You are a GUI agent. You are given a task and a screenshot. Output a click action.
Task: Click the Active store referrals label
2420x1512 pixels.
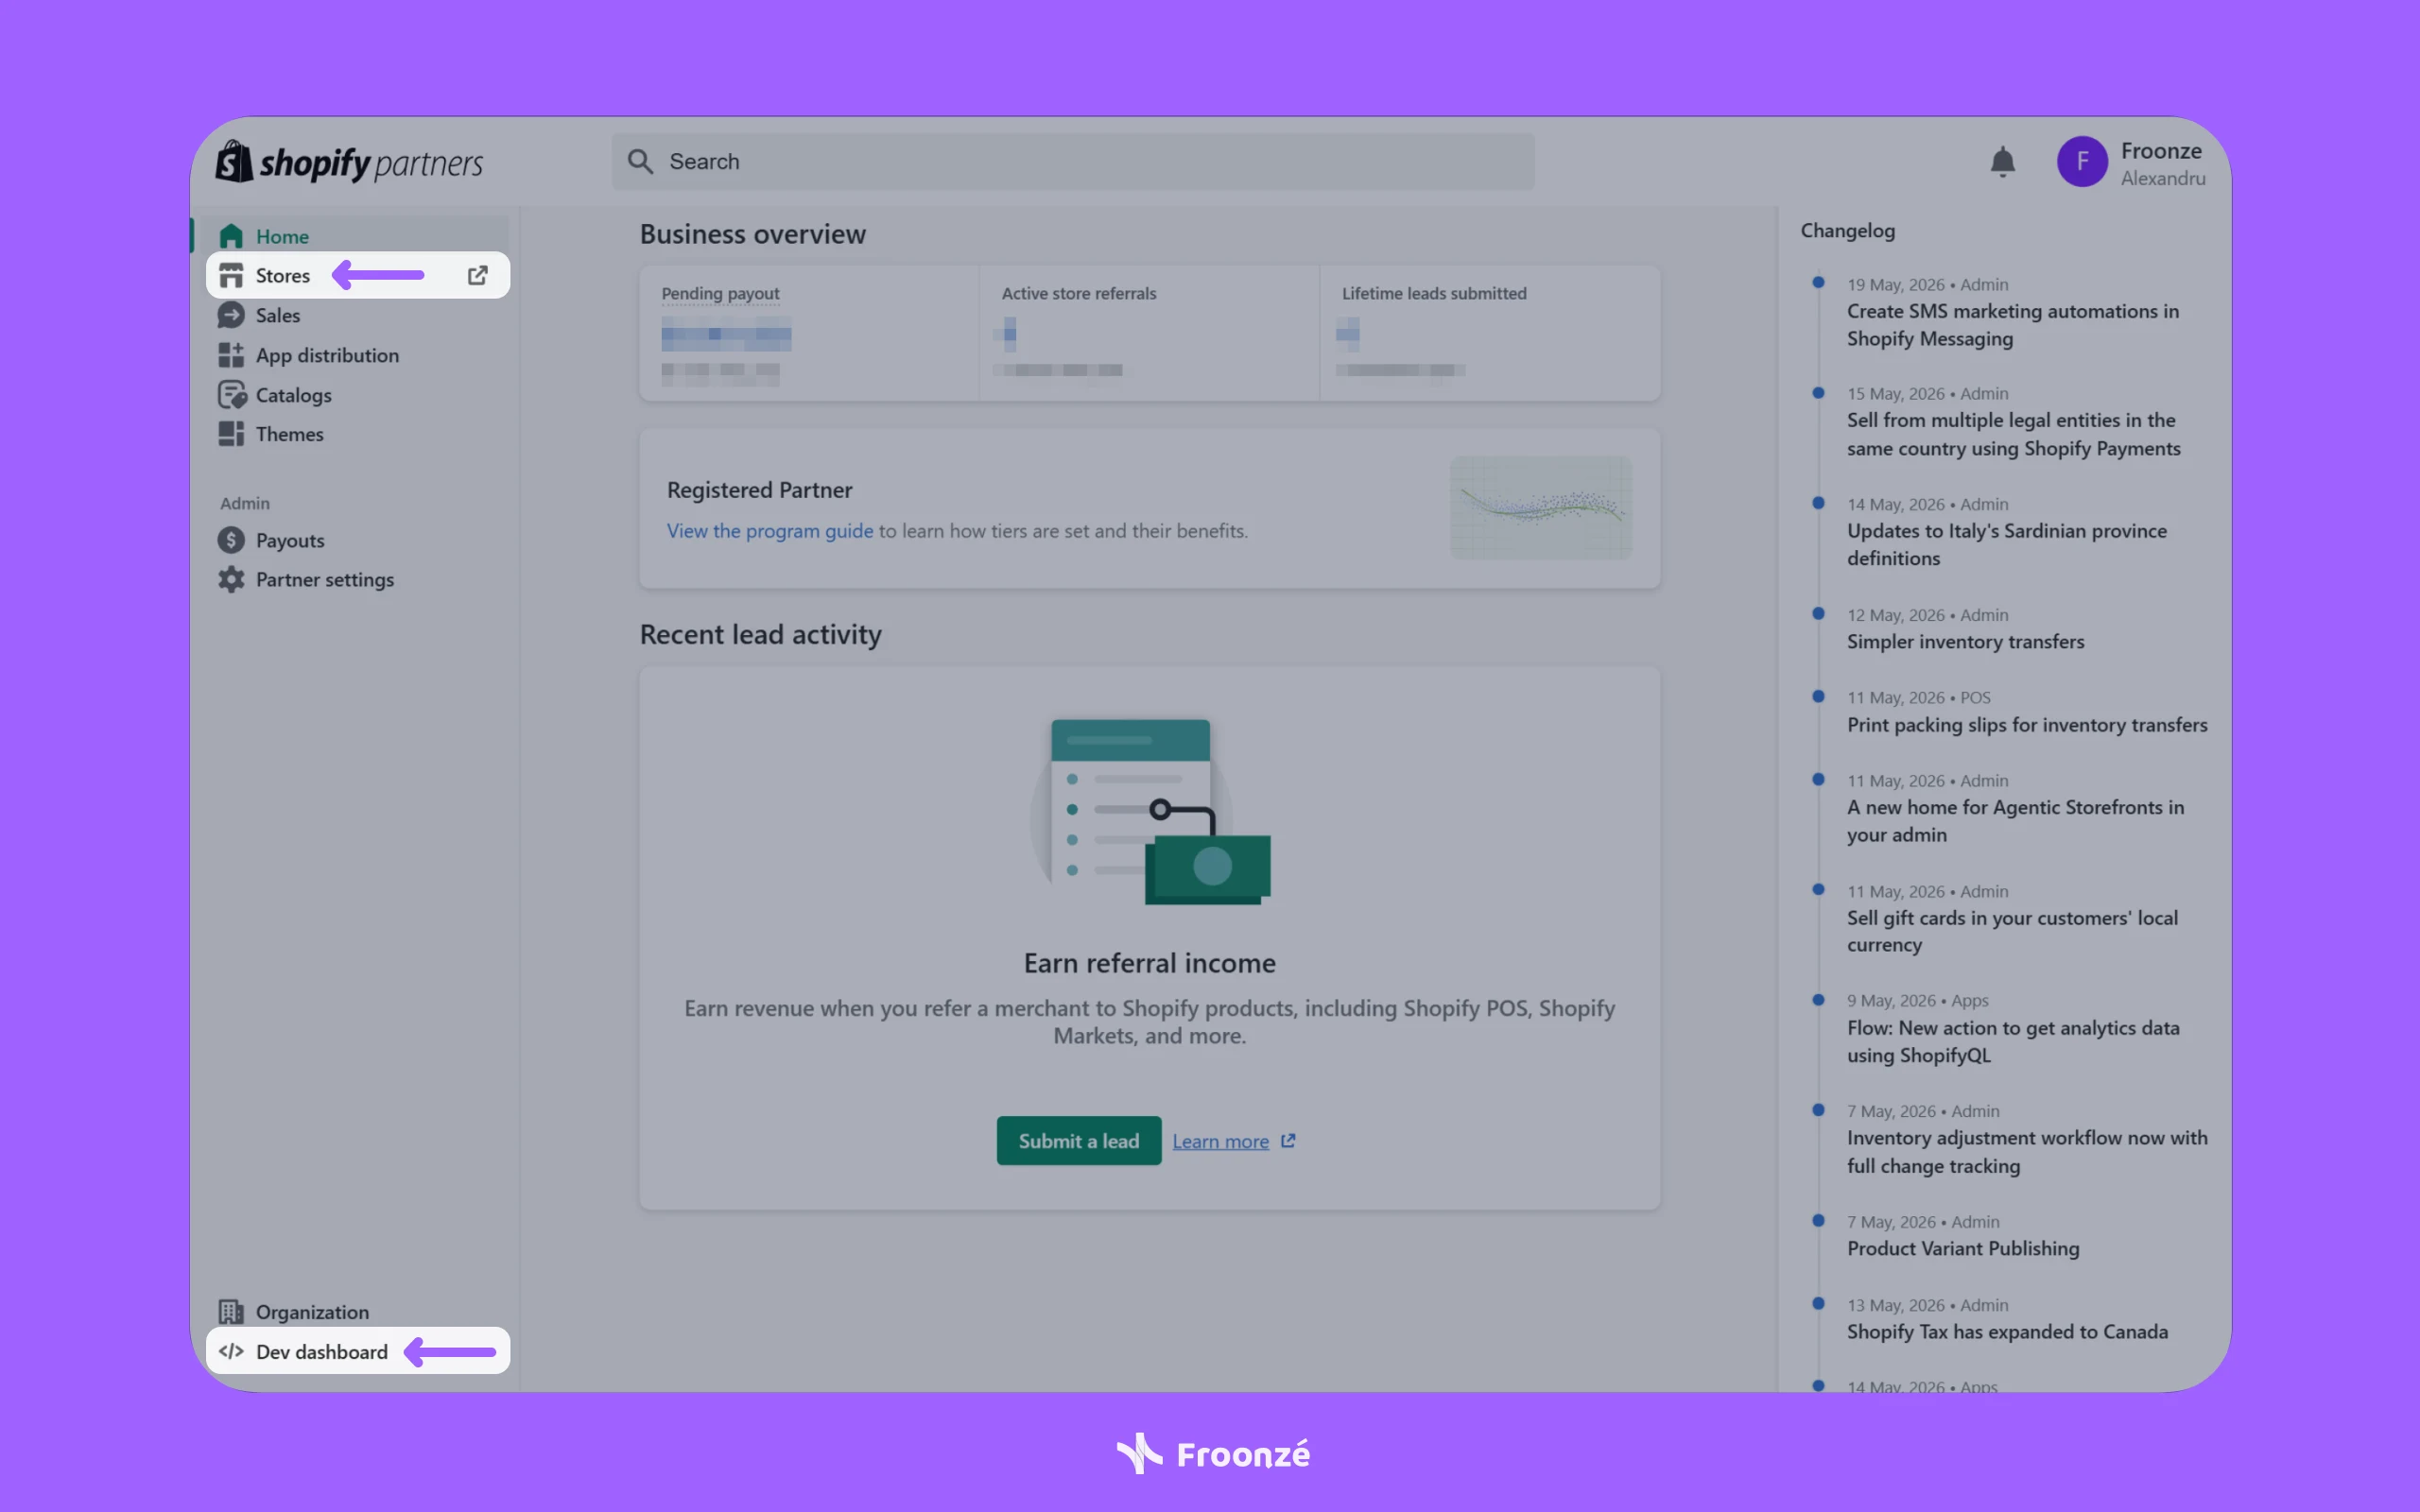(1079, 293)
